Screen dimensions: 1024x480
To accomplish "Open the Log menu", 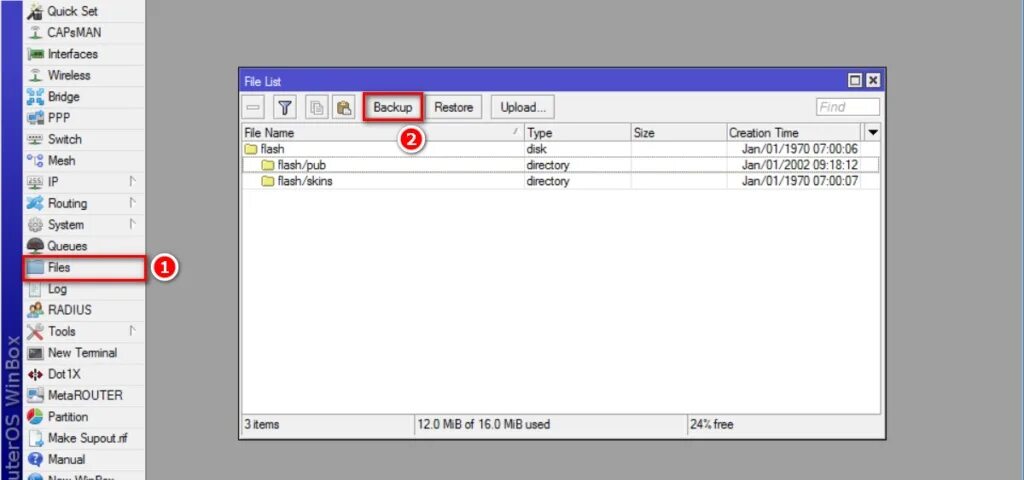I will (84, 289).
